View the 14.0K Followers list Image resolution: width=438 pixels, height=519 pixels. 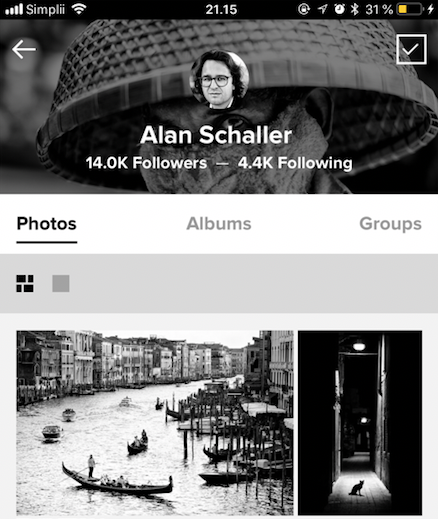point(146,163)
